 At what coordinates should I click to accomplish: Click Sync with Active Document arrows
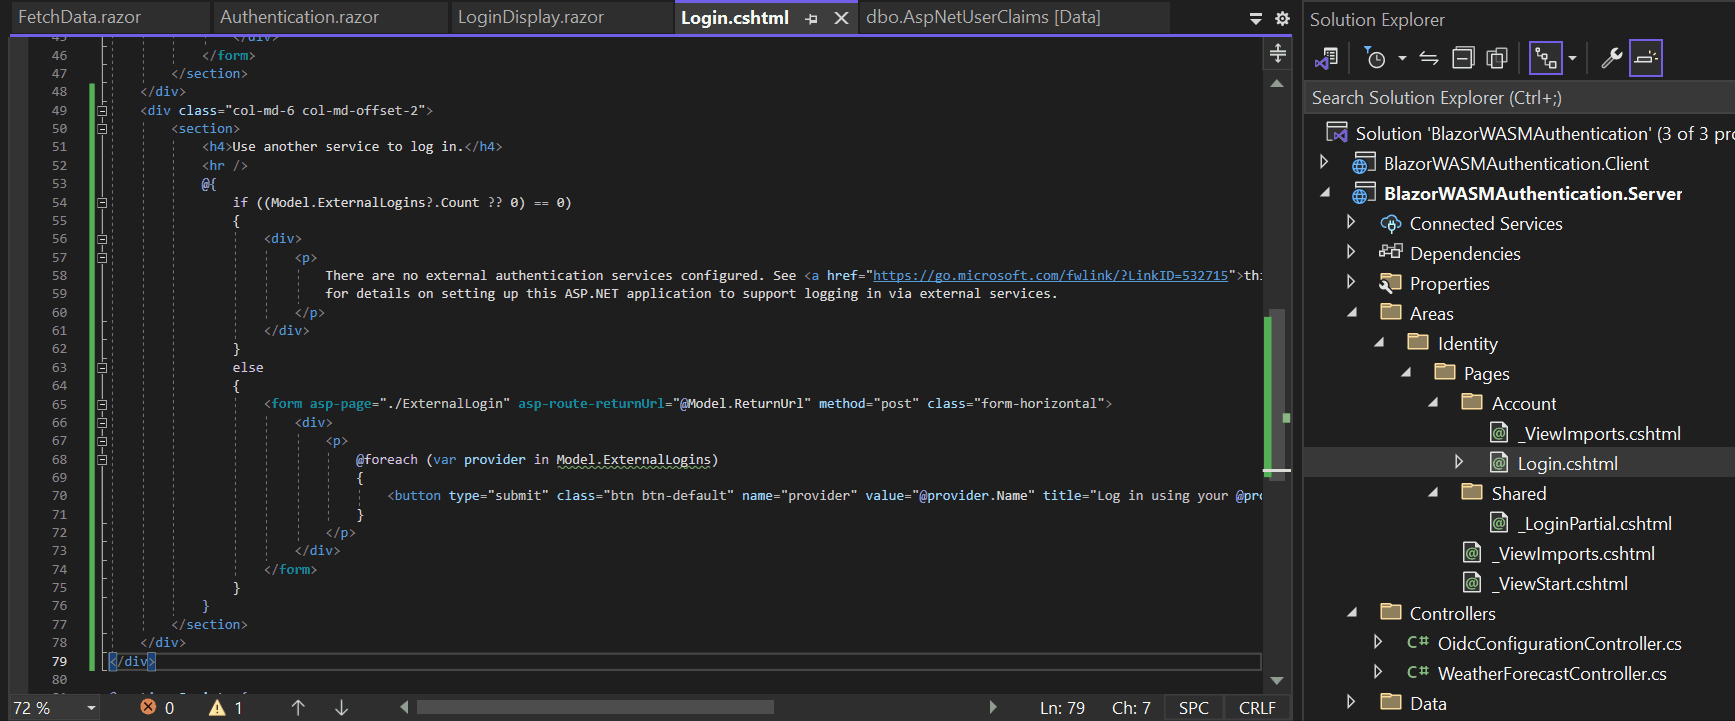coord(1429,59)
